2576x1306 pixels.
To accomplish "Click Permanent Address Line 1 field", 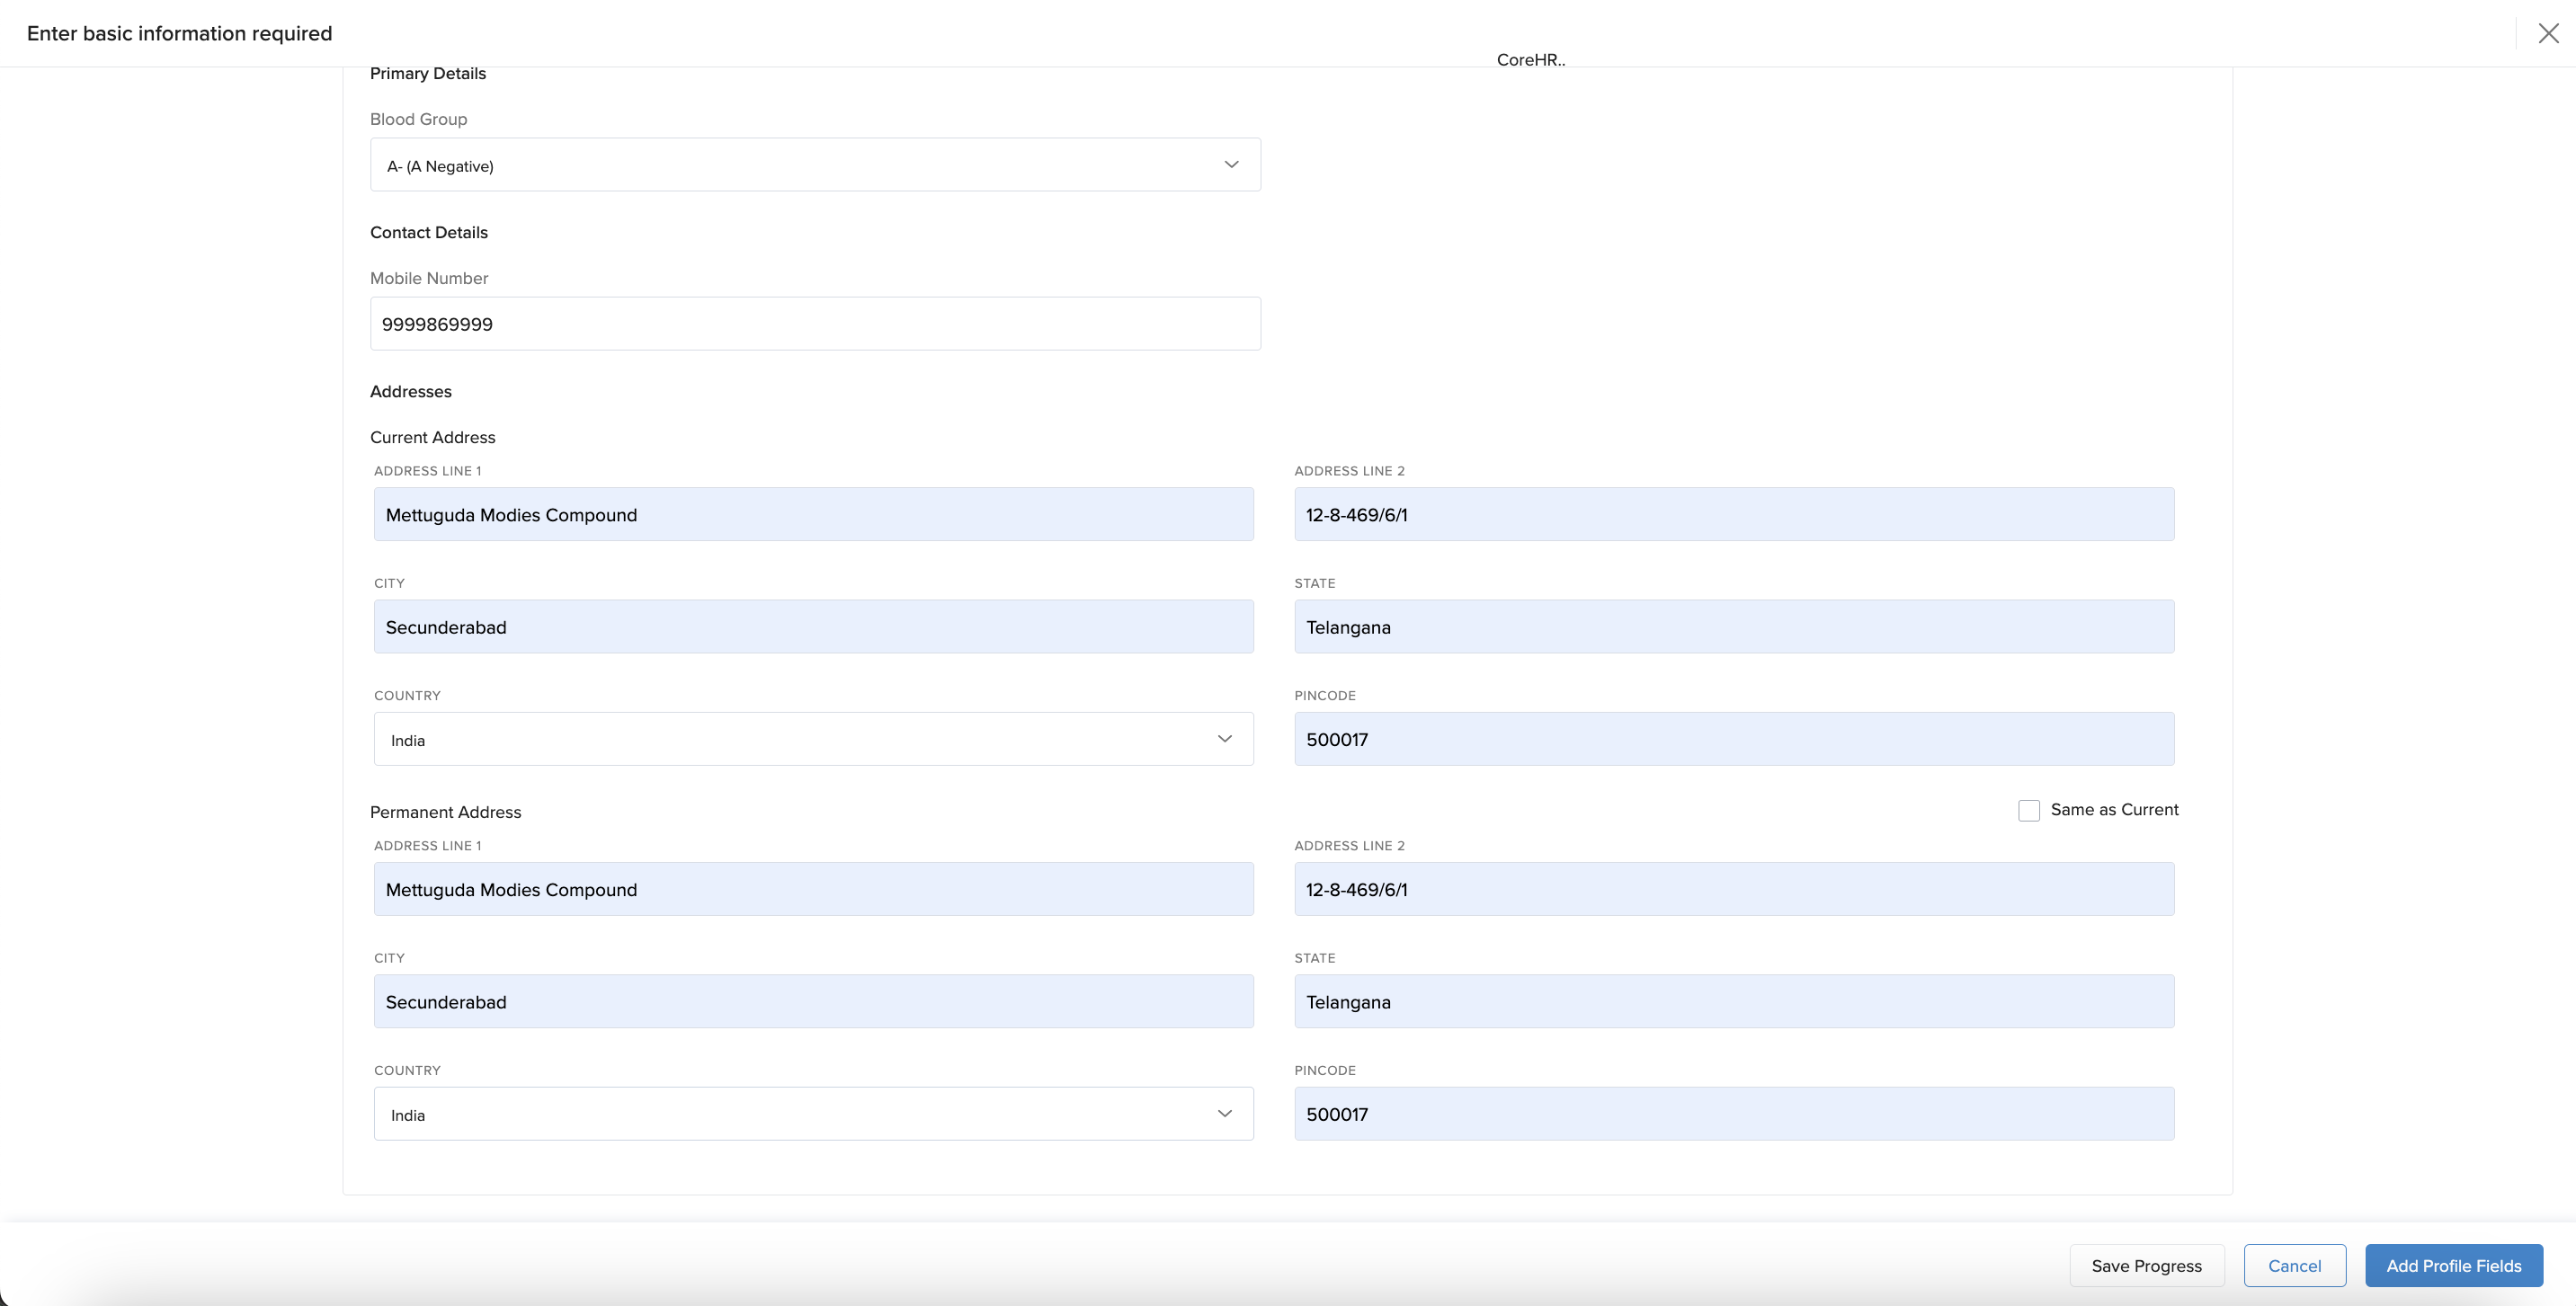I will pos(813,889).
